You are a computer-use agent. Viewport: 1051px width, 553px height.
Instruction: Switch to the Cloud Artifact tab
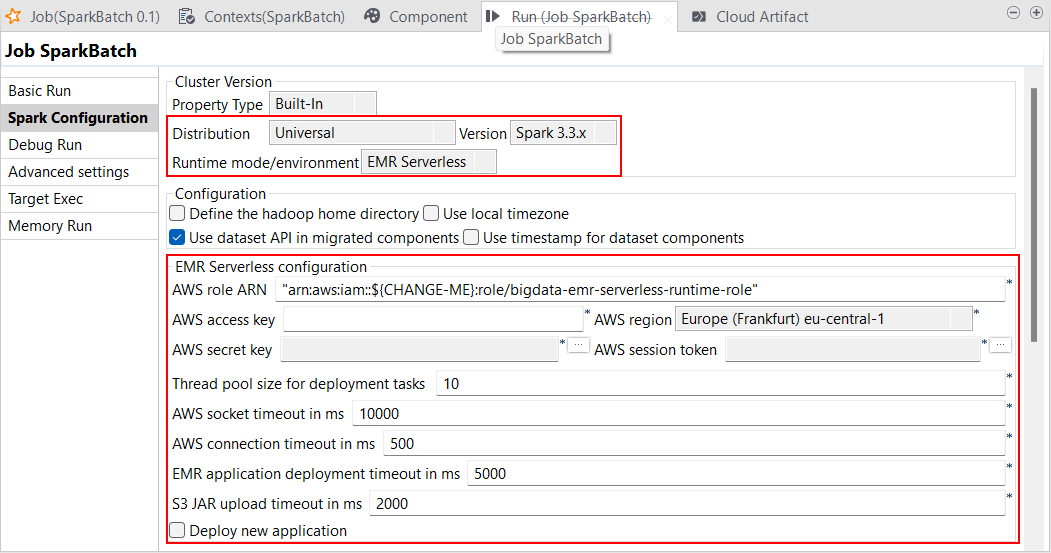[x=762, y=16]
